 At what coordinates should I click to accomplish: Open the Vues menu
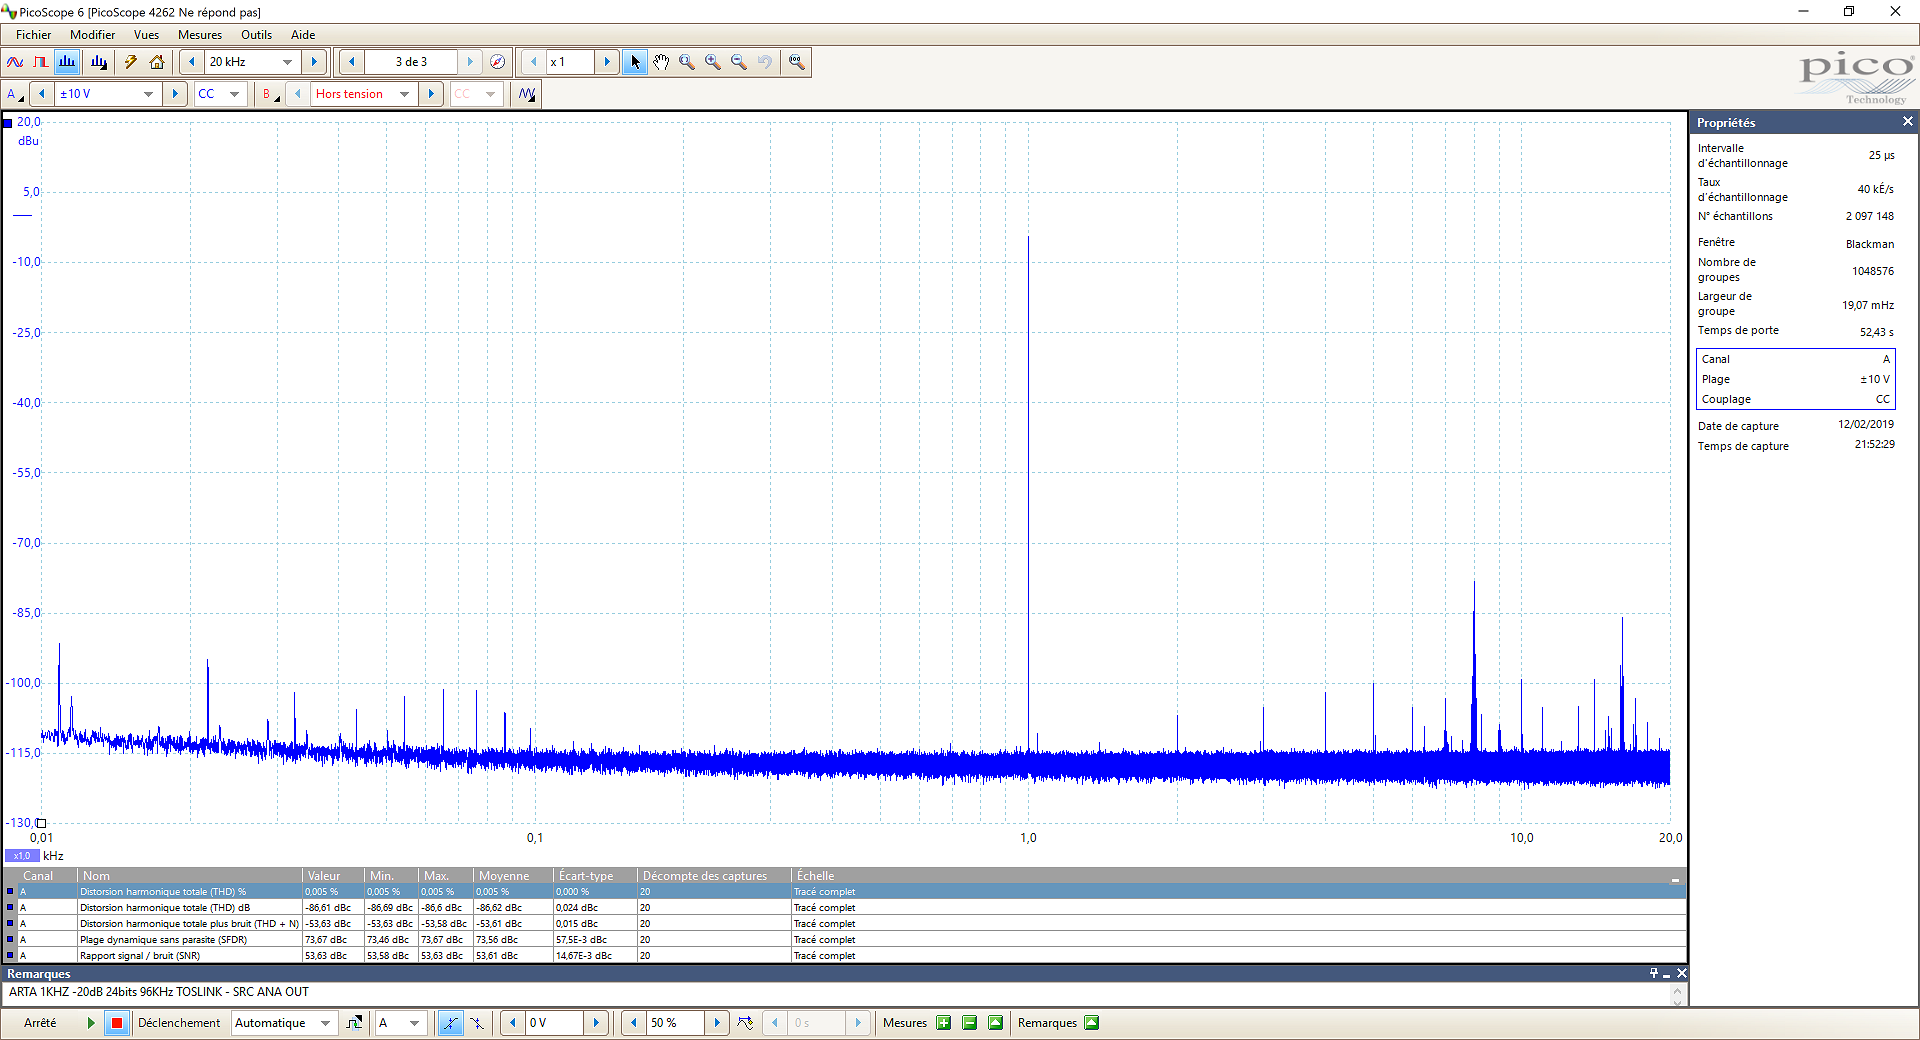coord(146,35)
